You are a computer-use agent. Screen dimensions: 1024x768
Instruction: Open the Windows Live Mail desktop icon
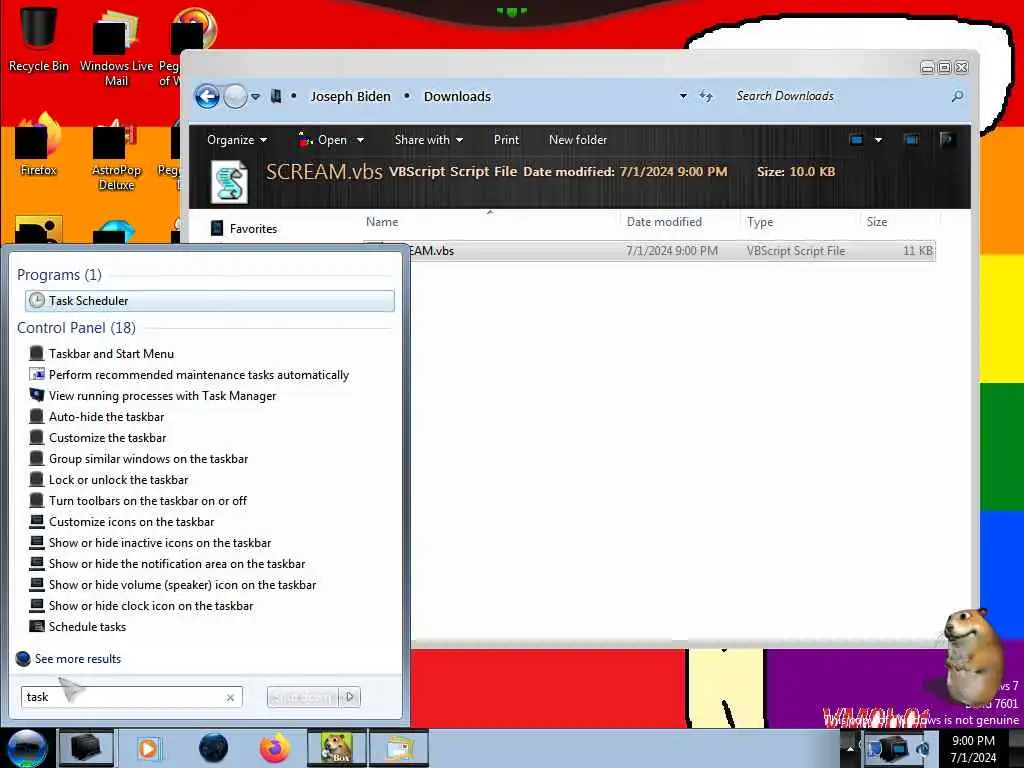point(116,47)
